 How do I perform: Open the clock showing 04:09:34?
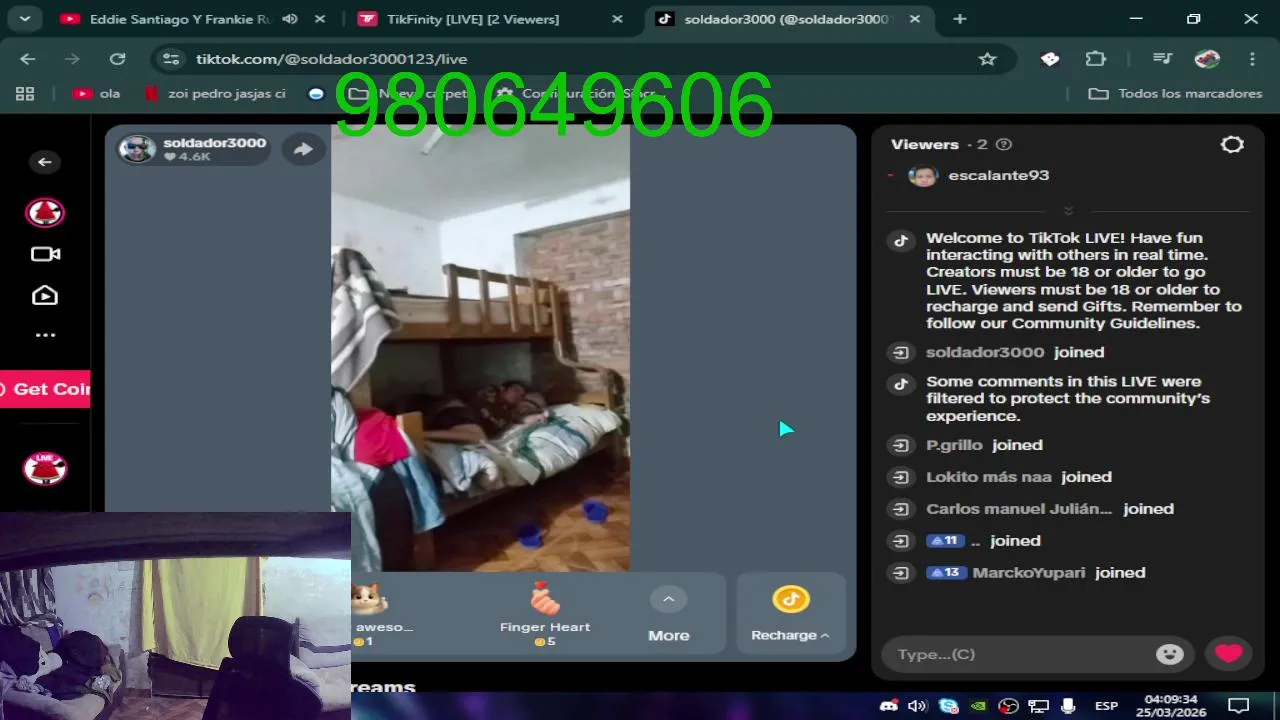[1171, 706]
